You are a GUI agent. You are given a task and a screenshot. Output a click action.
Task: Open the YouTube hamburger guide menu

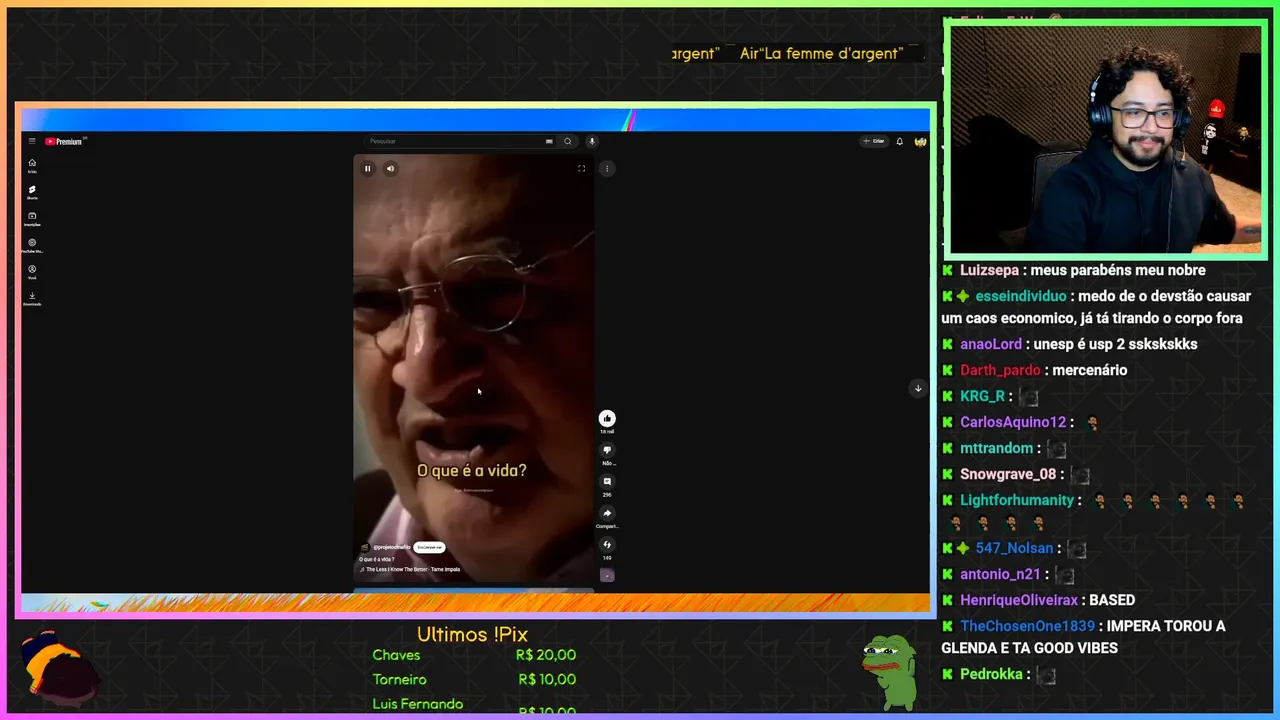click(x=32, y=141)
